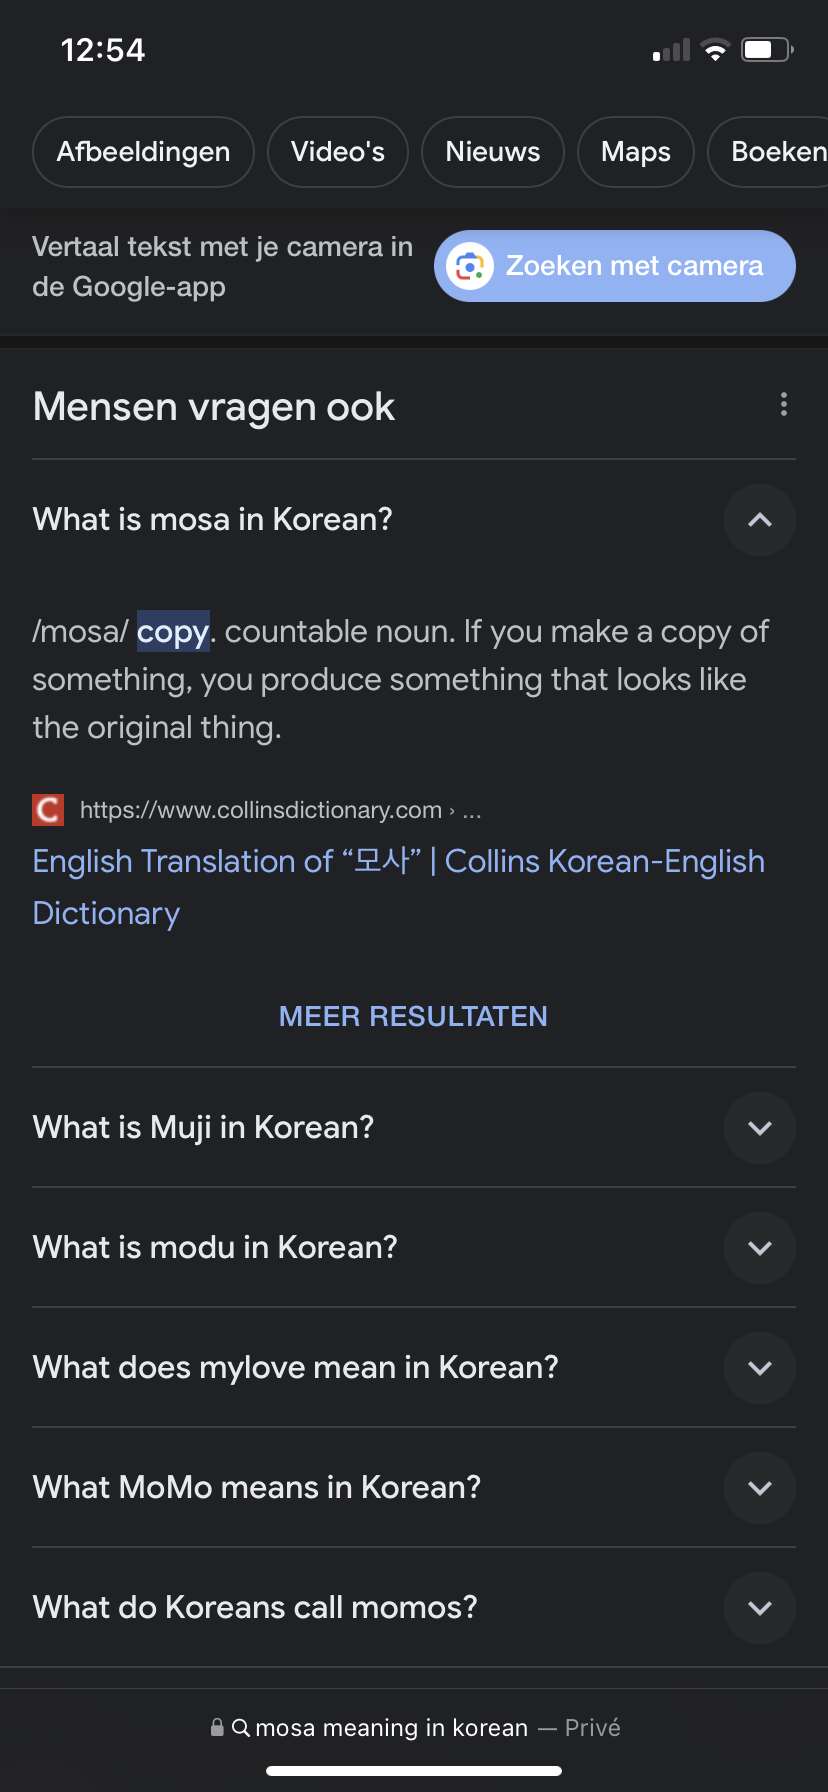The image size is (828, 1792).
Task: Tap the Wi-Fi status icon
Action: coord(715,50)
